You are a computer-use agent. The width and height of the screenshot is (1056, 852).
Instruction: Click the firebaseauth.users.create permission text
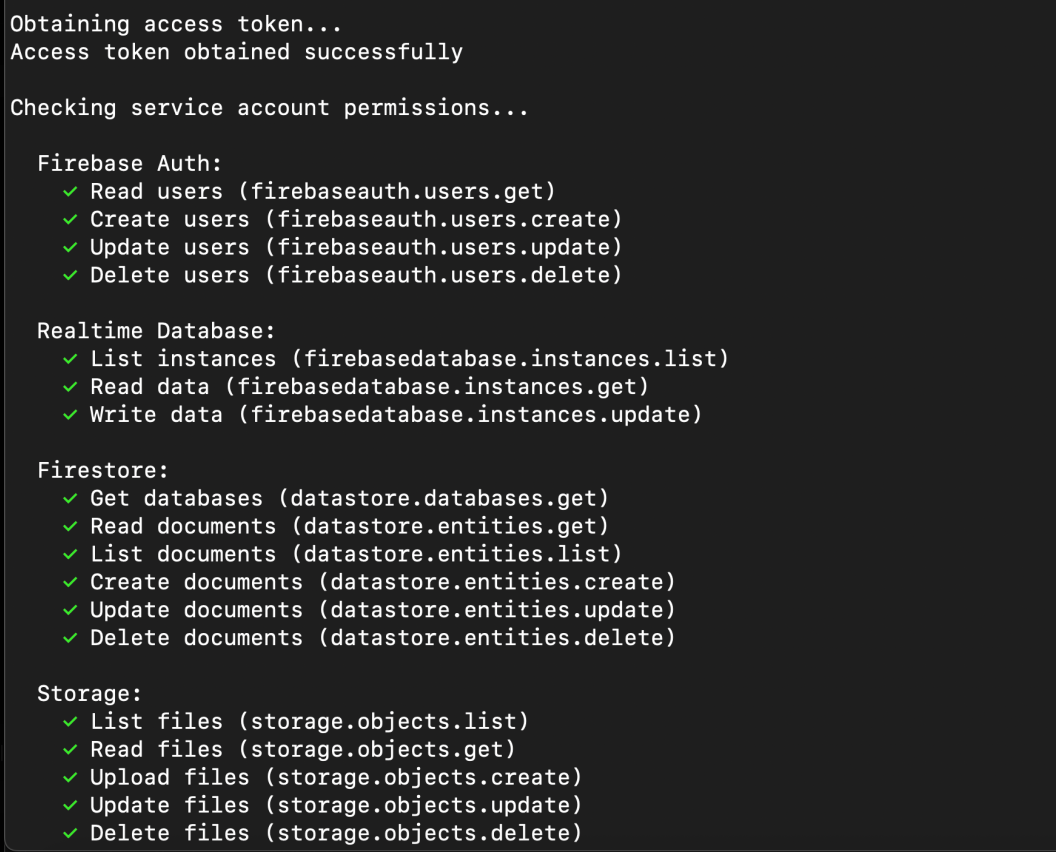pyautogui.click(x=449, y=219)
